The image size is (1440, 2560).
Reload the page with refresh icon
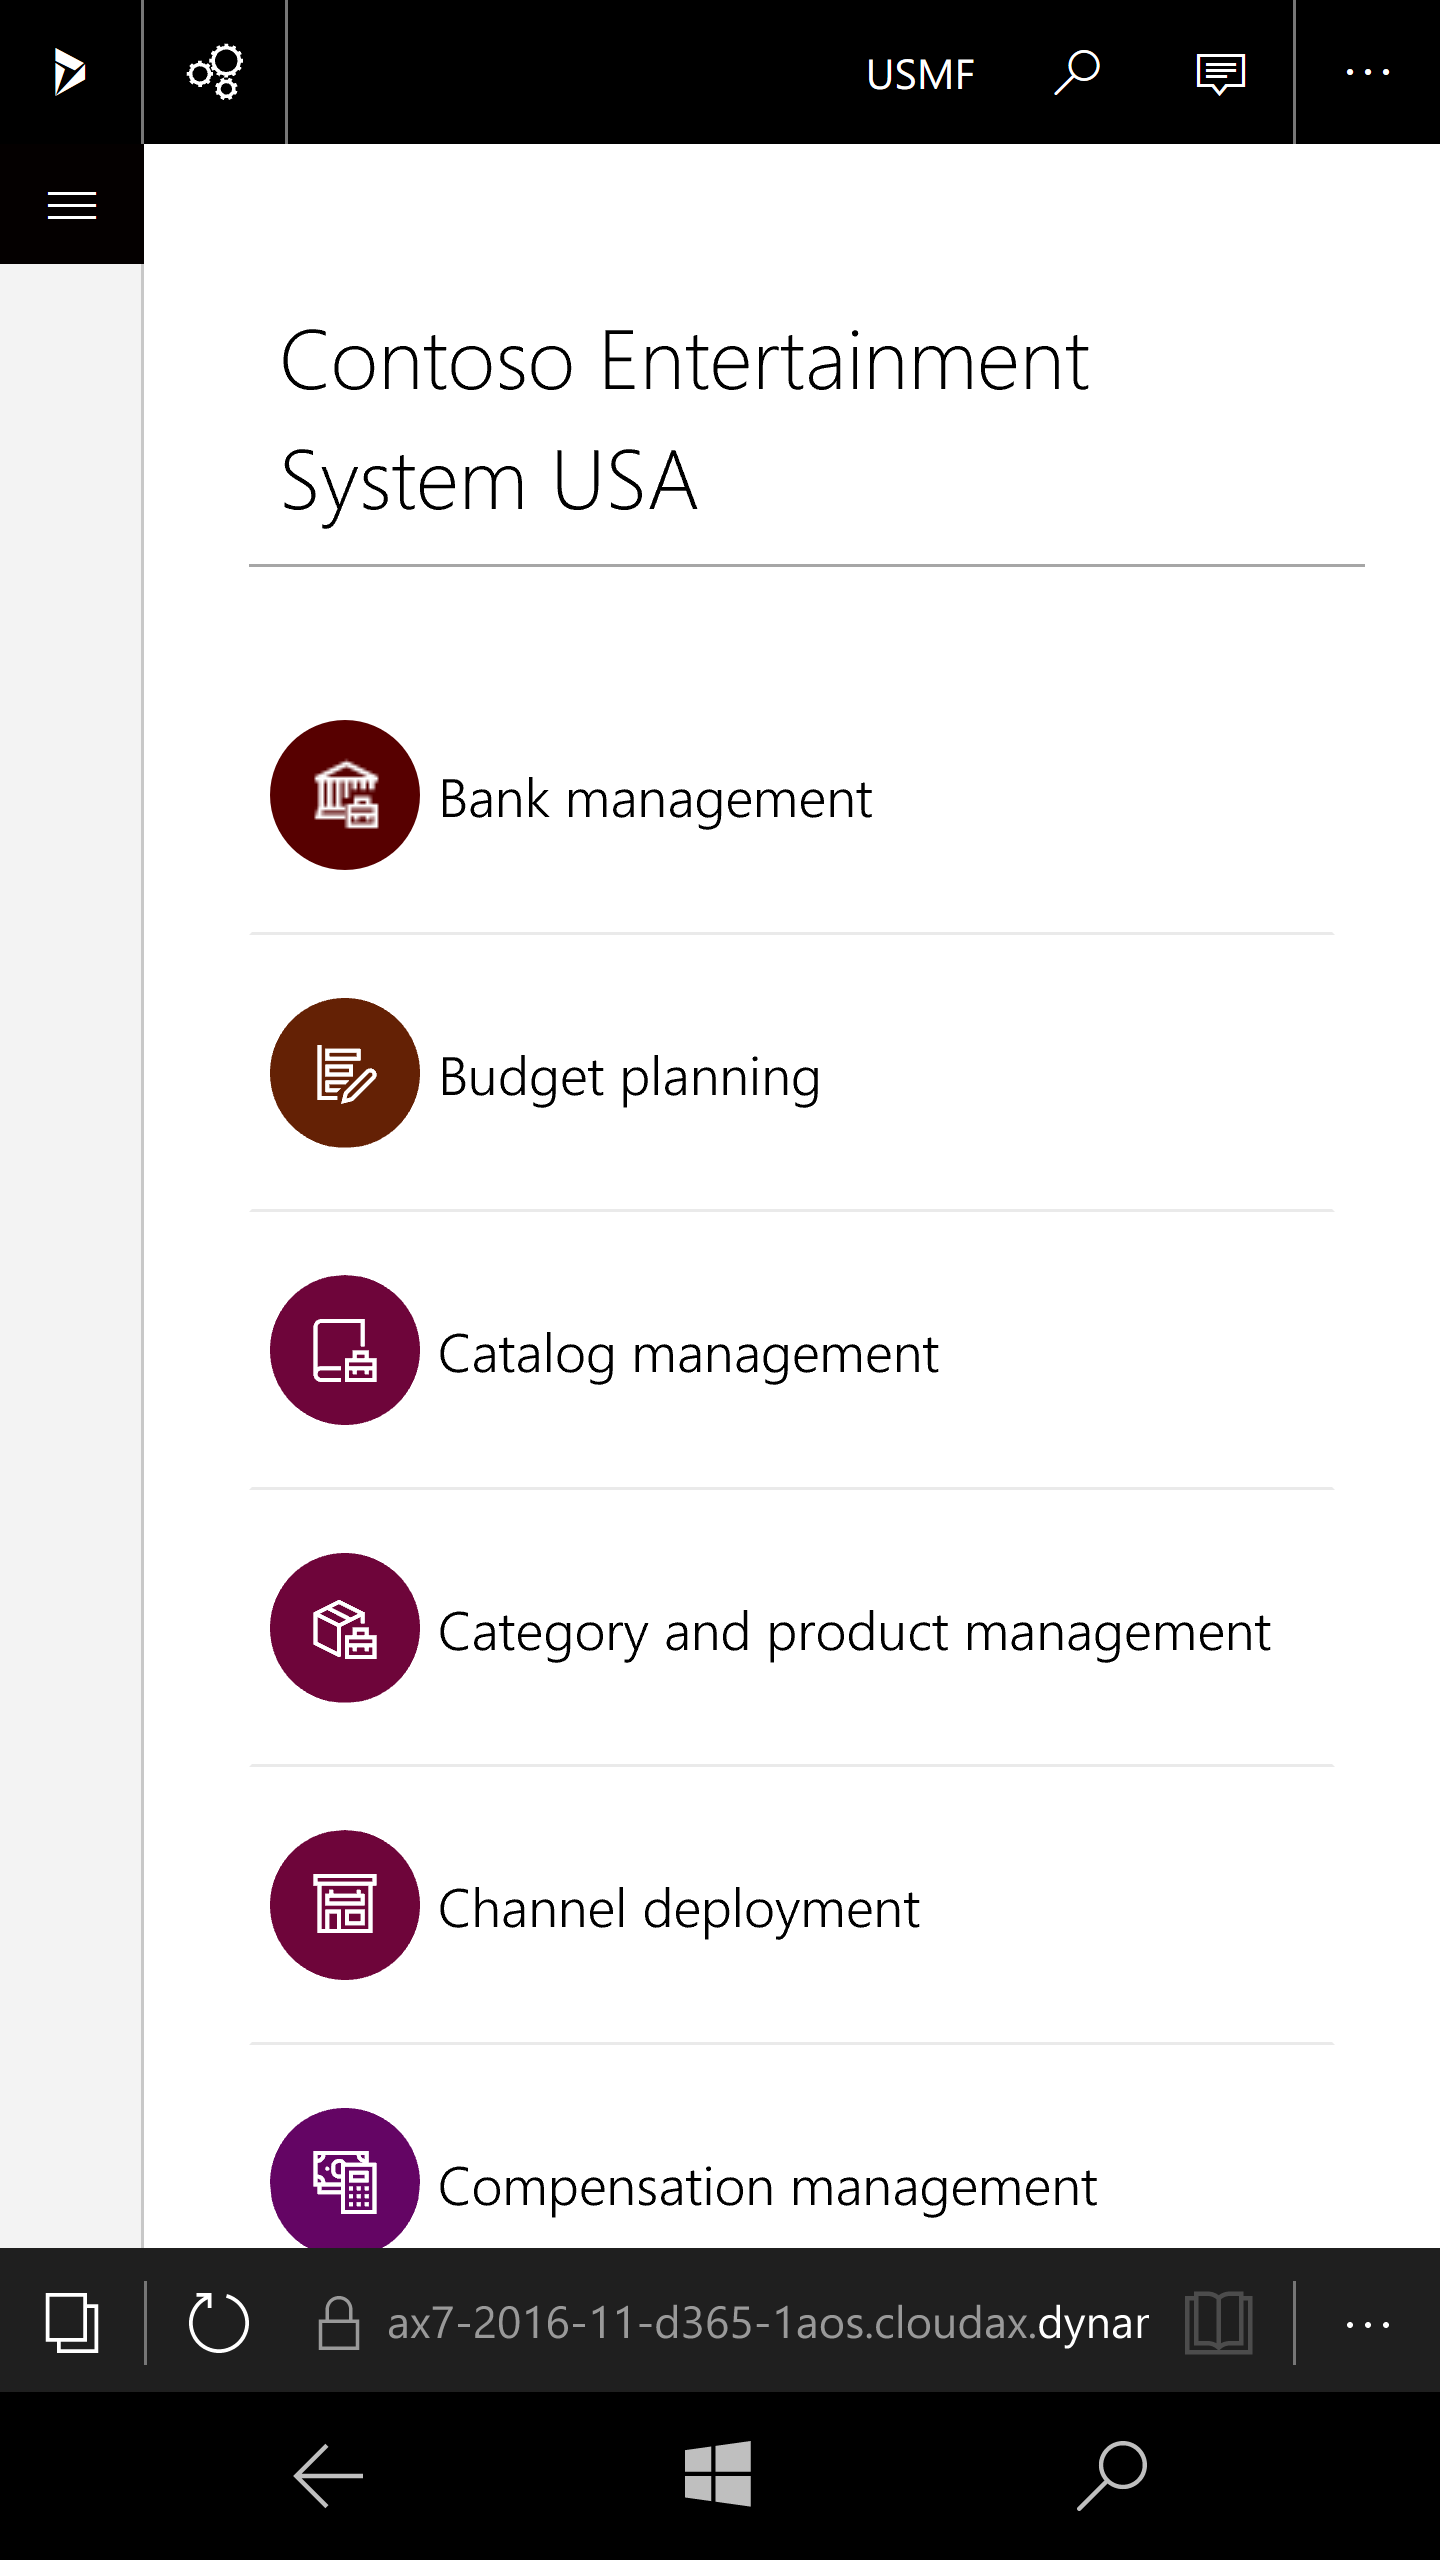pos(218,2322)
